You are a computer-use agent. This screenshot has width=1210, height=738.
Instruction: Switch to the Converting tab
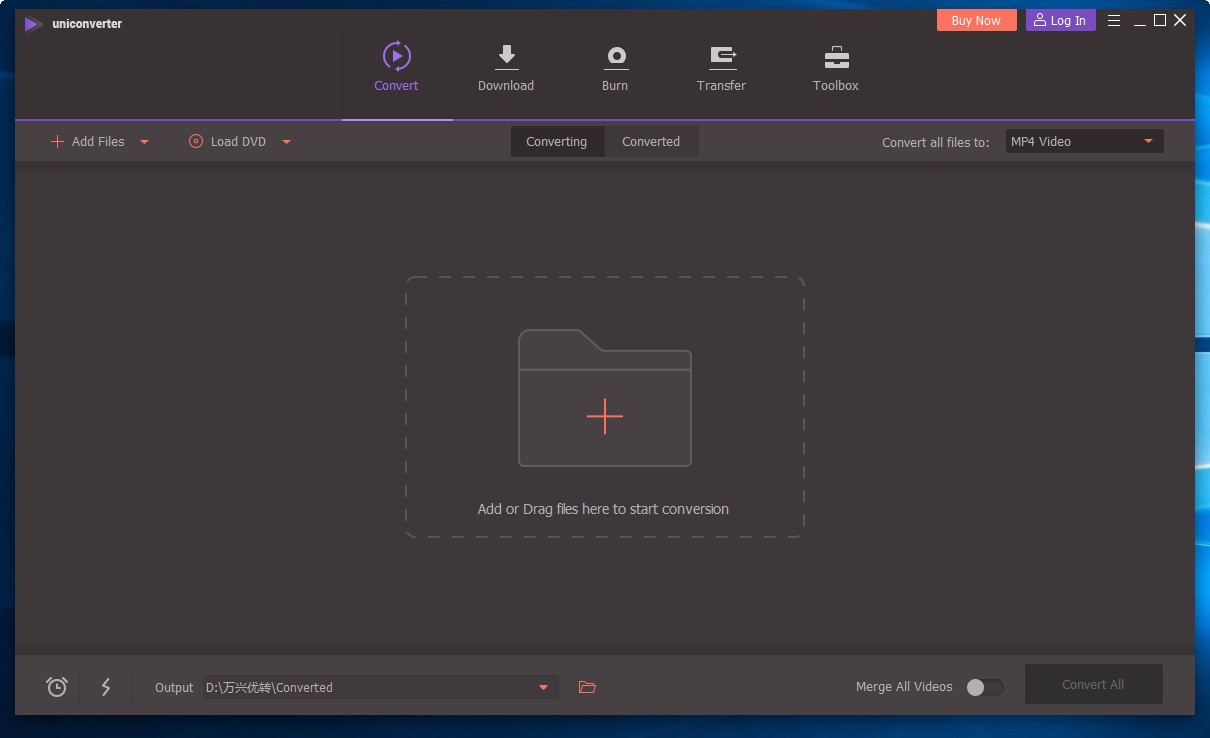(557, 142)
